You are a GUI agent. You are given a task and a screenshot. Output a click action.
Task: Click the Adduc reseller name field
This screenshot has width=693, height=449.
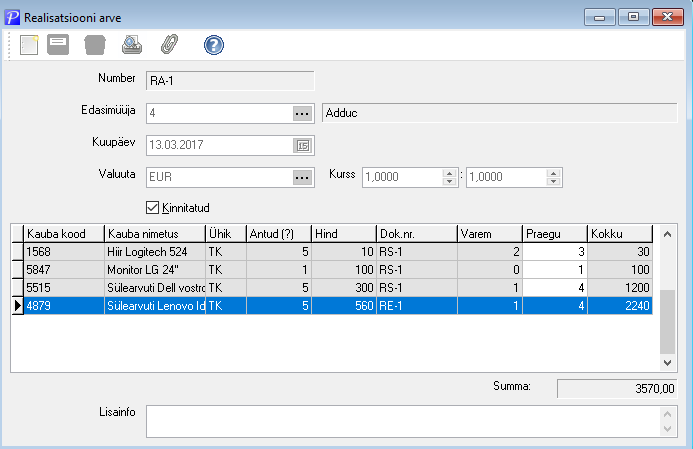click(499, 113)
